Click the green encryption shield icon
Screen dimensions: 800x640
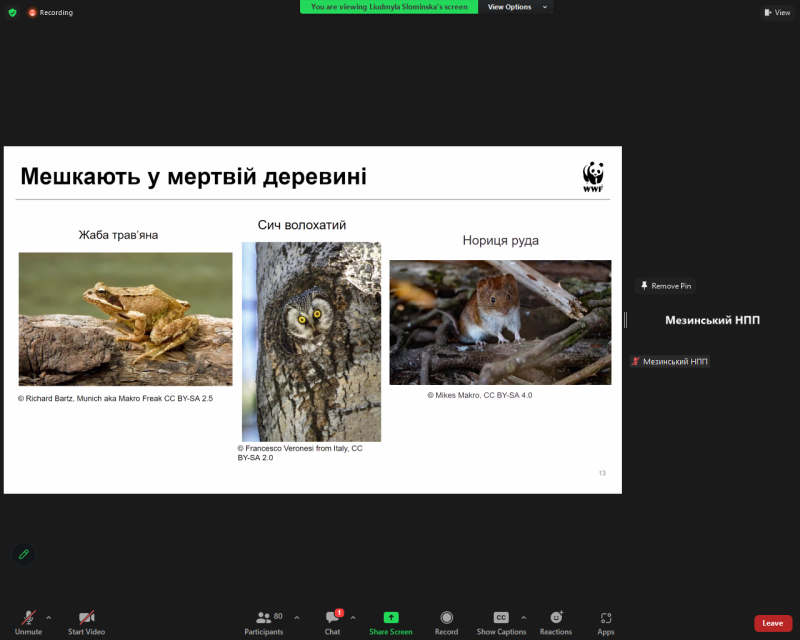(x=12, y=12)
